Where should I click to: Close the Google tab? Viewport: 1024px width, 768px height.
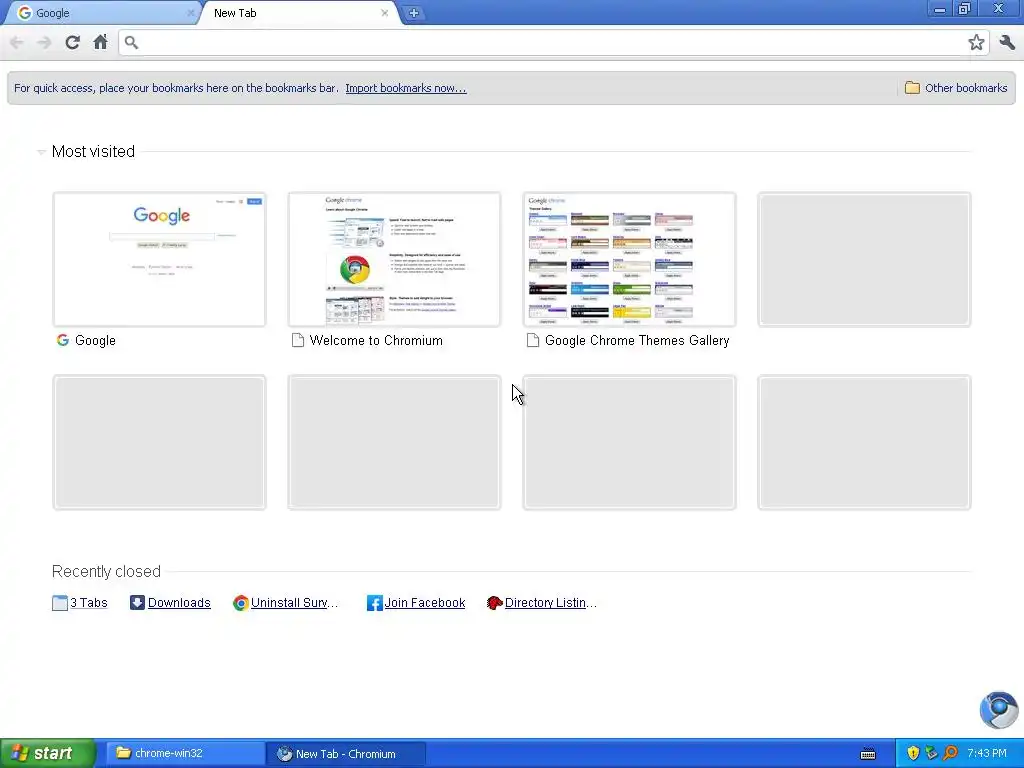pos(191,13)
